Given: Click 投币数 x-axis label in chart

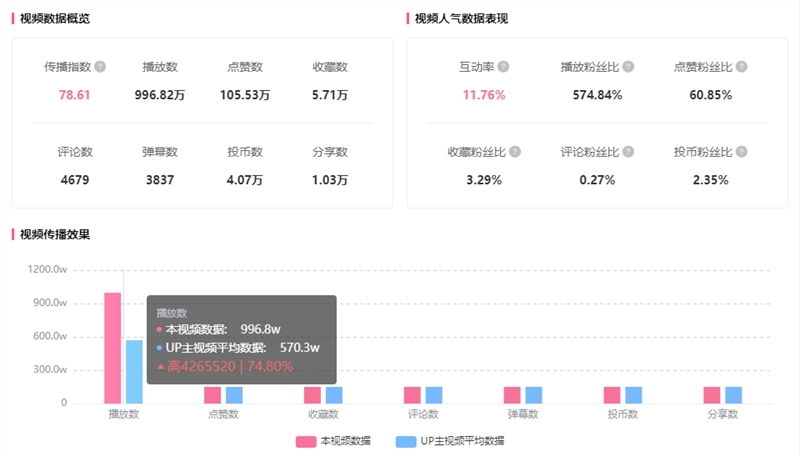Looking at the screenshot, I should point(623,414).
